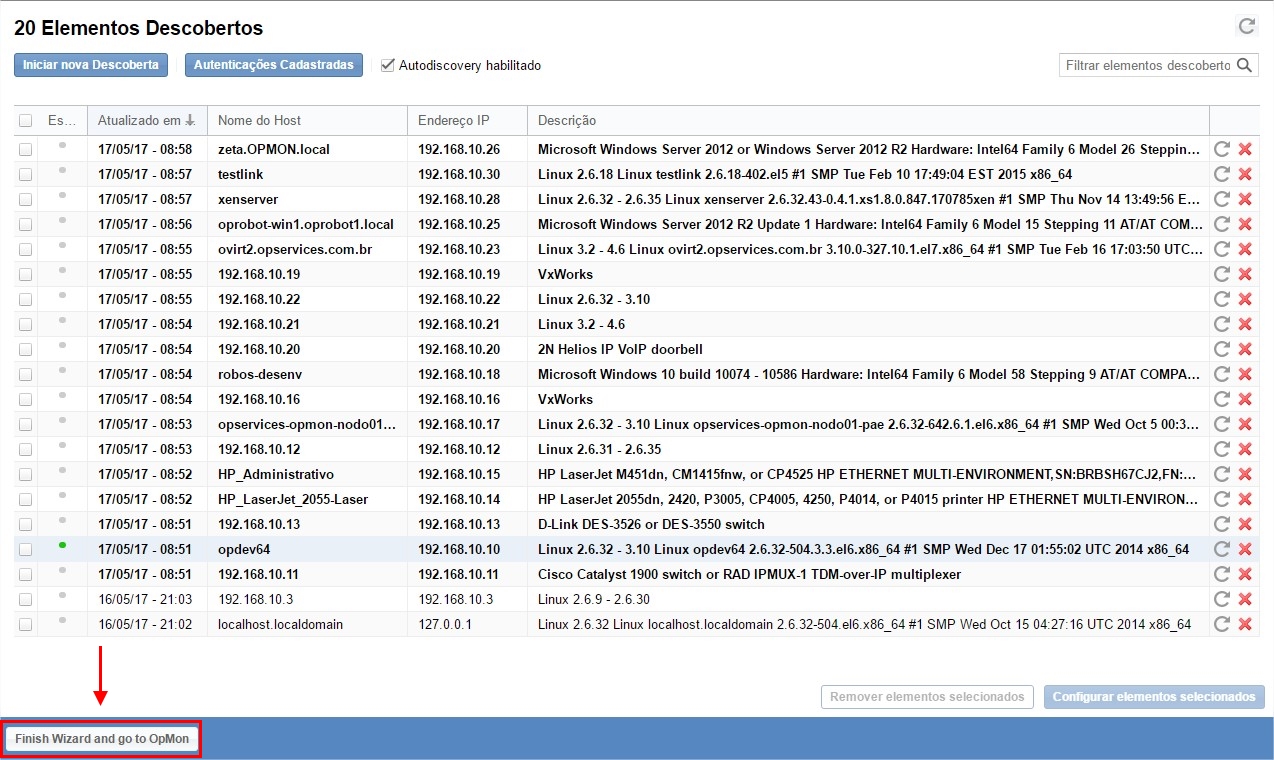Click Iniciar nova Descoberta button
Image resolution: width=1274 pixels, height=760 pixels.
tap(91, 65)
